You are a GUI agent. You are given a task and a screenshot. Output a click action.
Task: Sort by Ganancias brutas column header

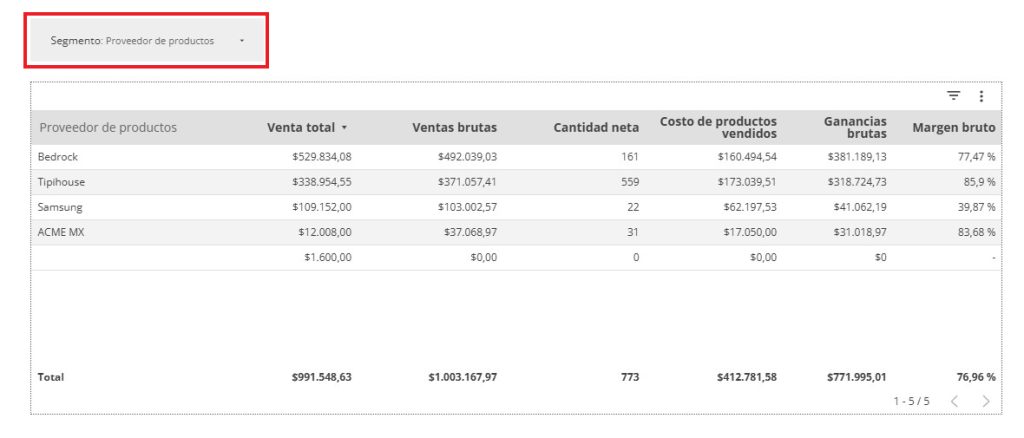point(856,127)
